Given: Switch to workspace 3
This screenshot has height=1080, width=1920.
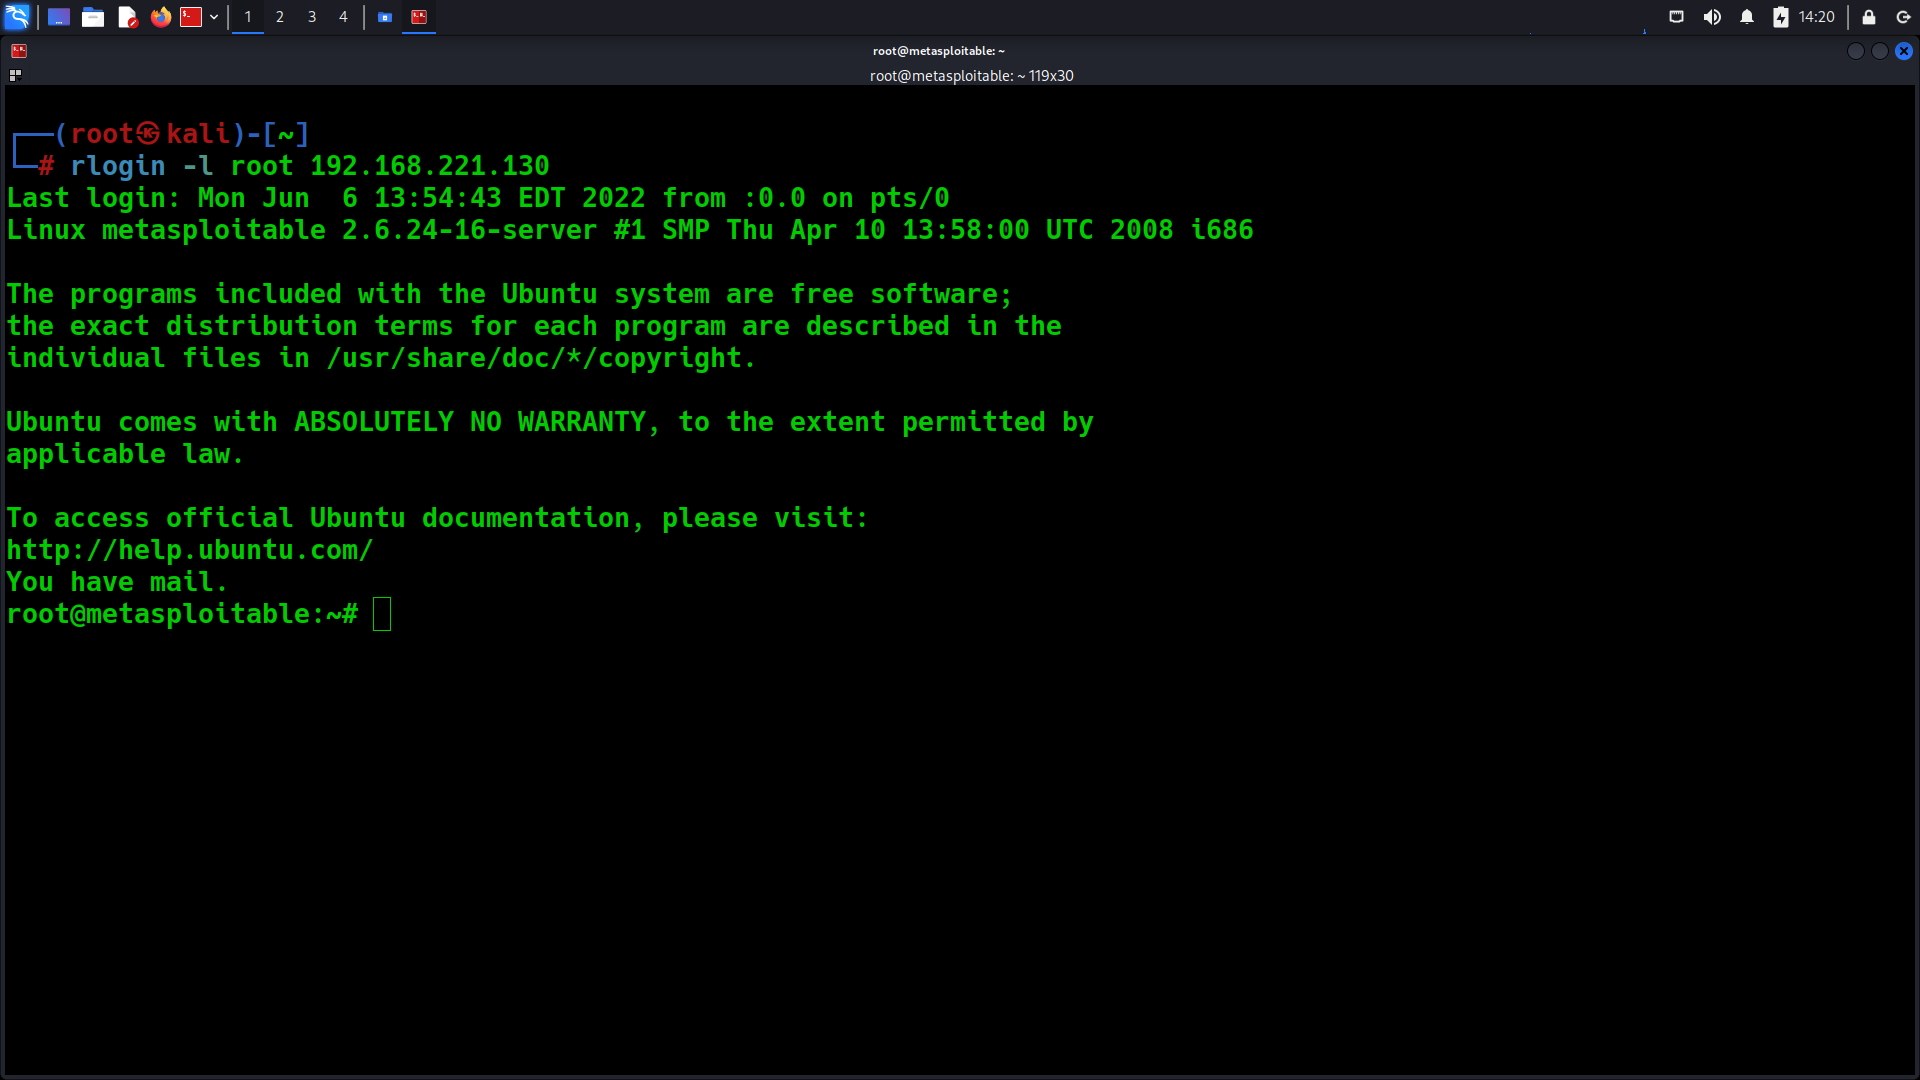Looking at the screenshot, I should point(312,17).
